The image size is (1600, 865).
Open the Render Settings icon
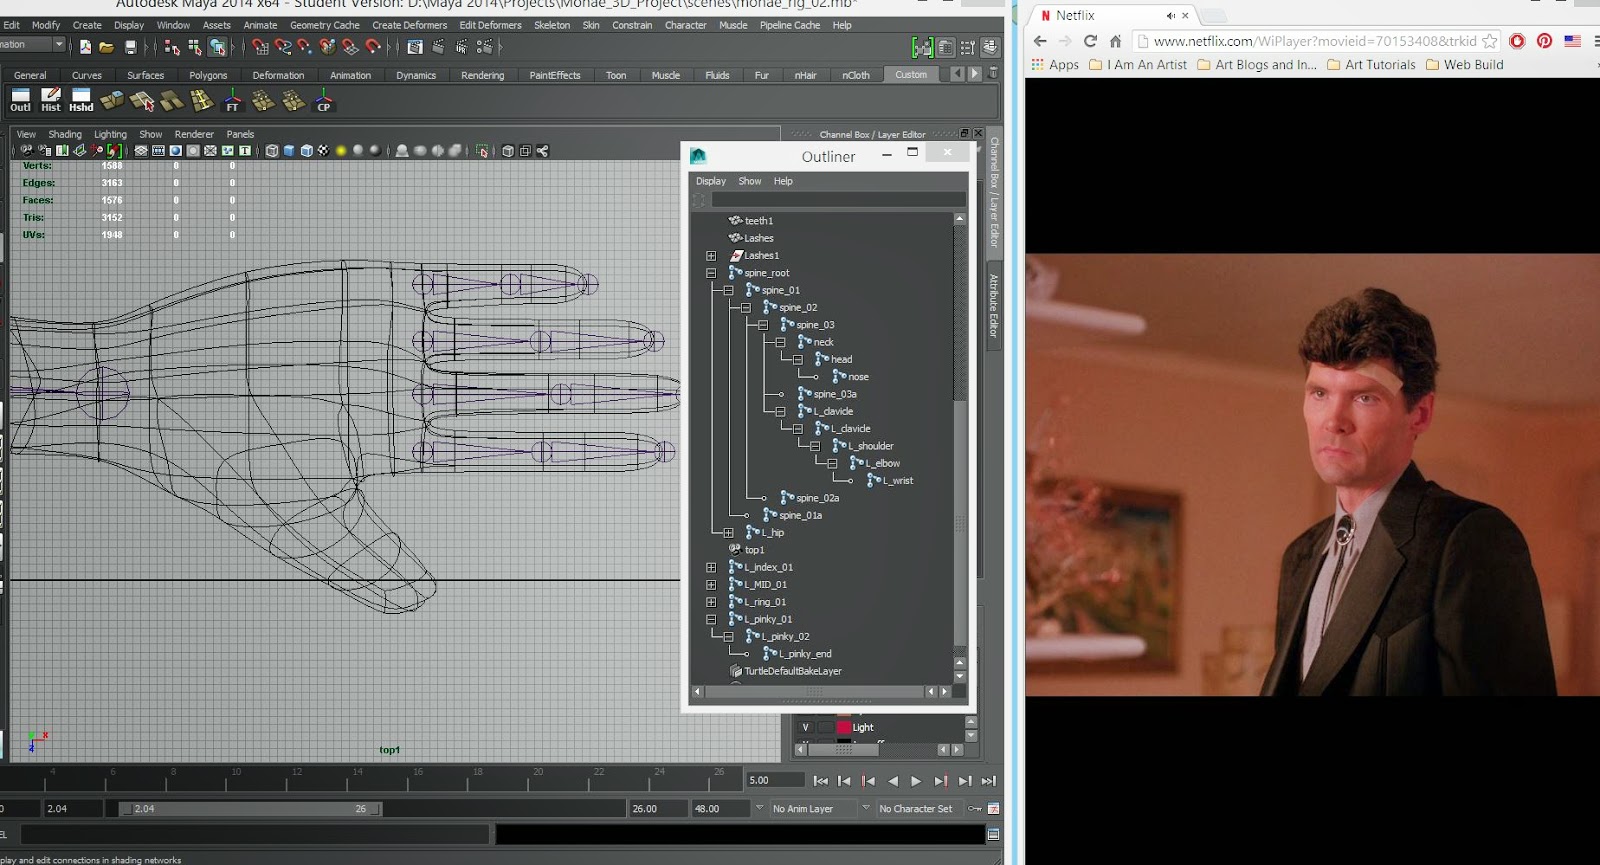(x=484, y=47)
